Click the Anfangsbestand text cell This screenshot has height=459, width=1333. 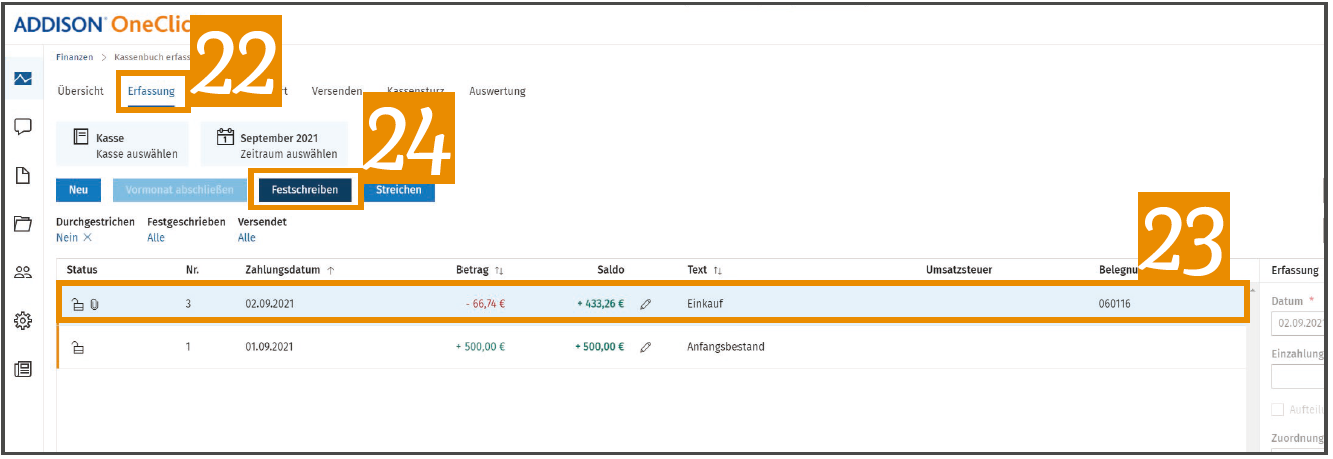(x=725, y=347)
